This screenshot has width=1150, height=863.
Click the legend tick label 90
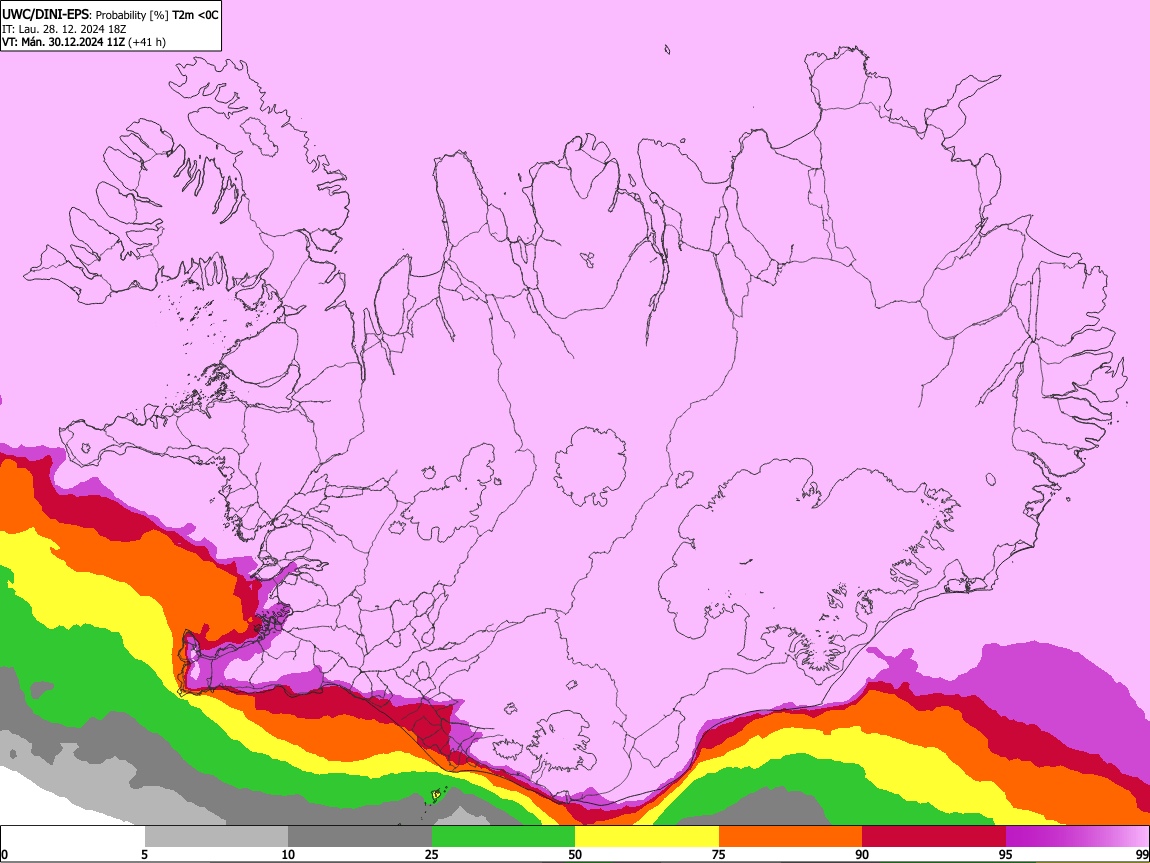tap(862, 855)
